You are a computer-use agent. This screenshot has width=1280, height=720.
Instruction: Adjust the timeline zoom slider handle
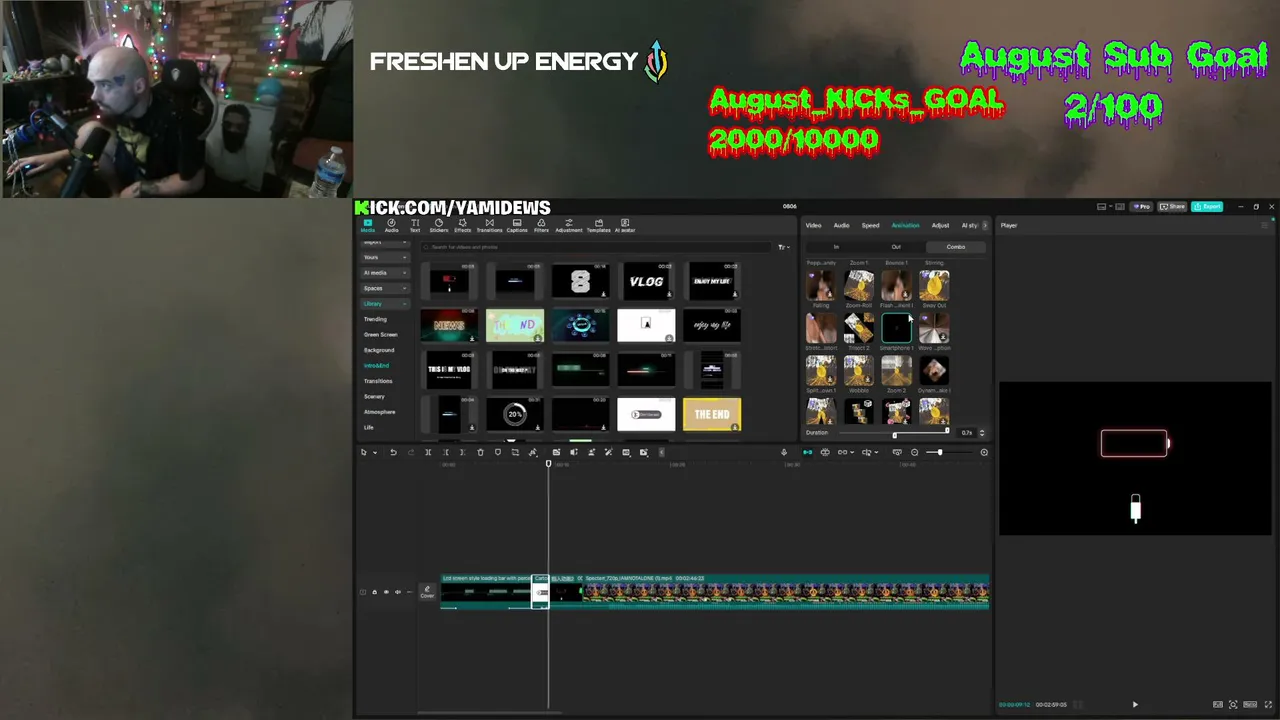coord(939,453)
